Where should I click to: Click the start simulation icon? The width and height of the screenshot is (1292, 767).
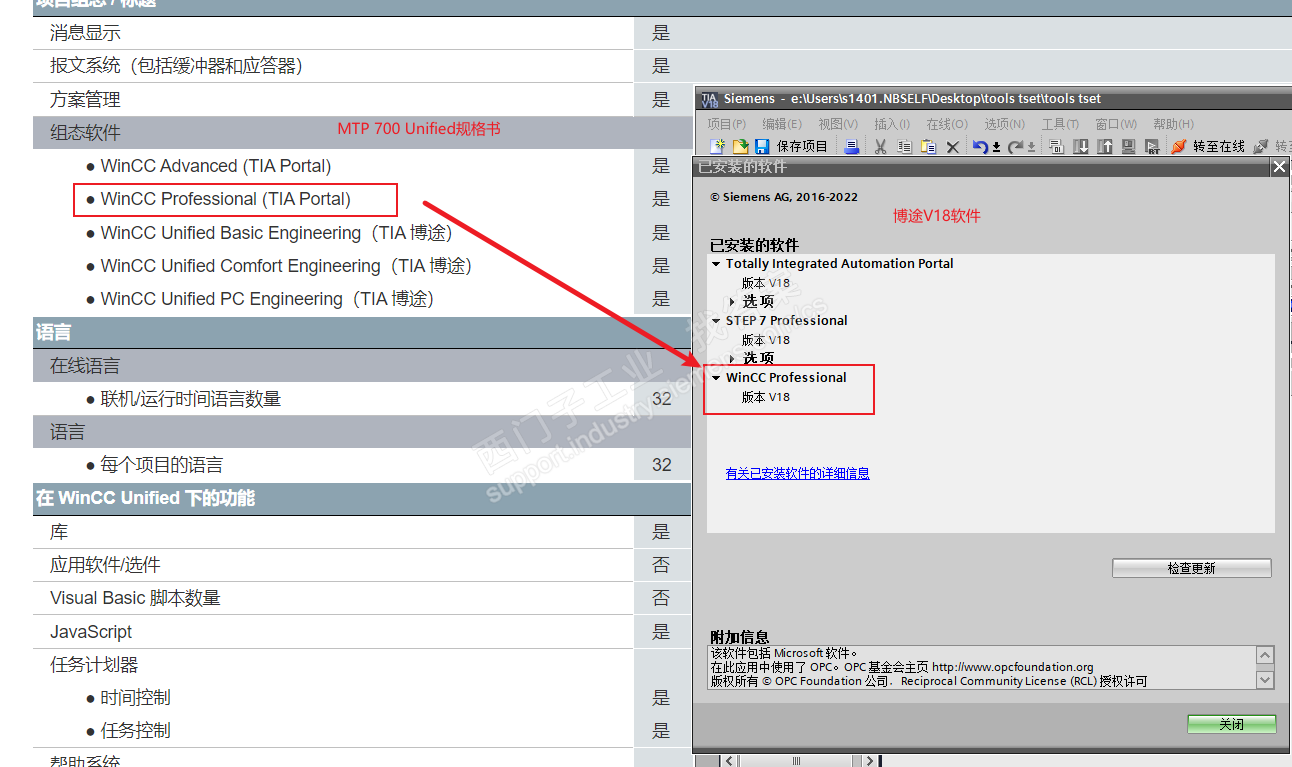pyautogui.click(x=1129, y=147)
